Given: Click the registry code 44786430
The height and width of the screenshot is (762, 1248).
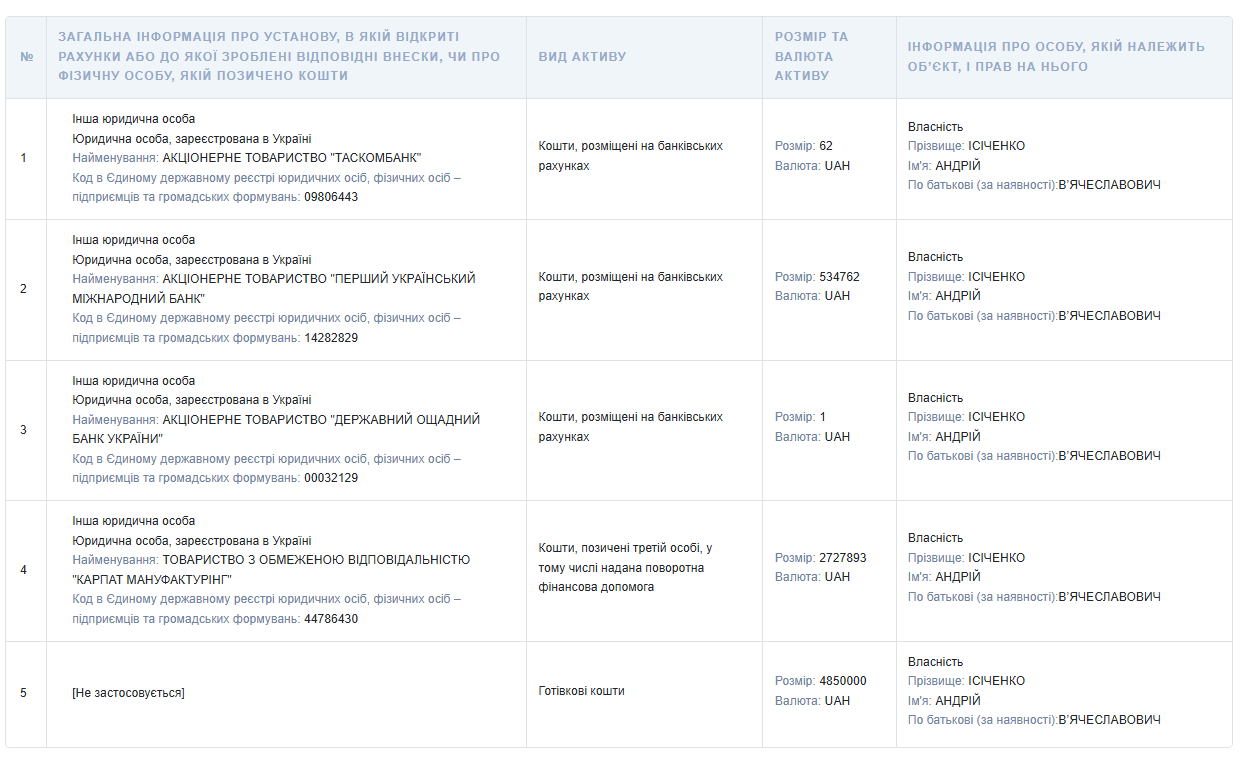Looking at the screenshot, I should [x=331, y=619].
